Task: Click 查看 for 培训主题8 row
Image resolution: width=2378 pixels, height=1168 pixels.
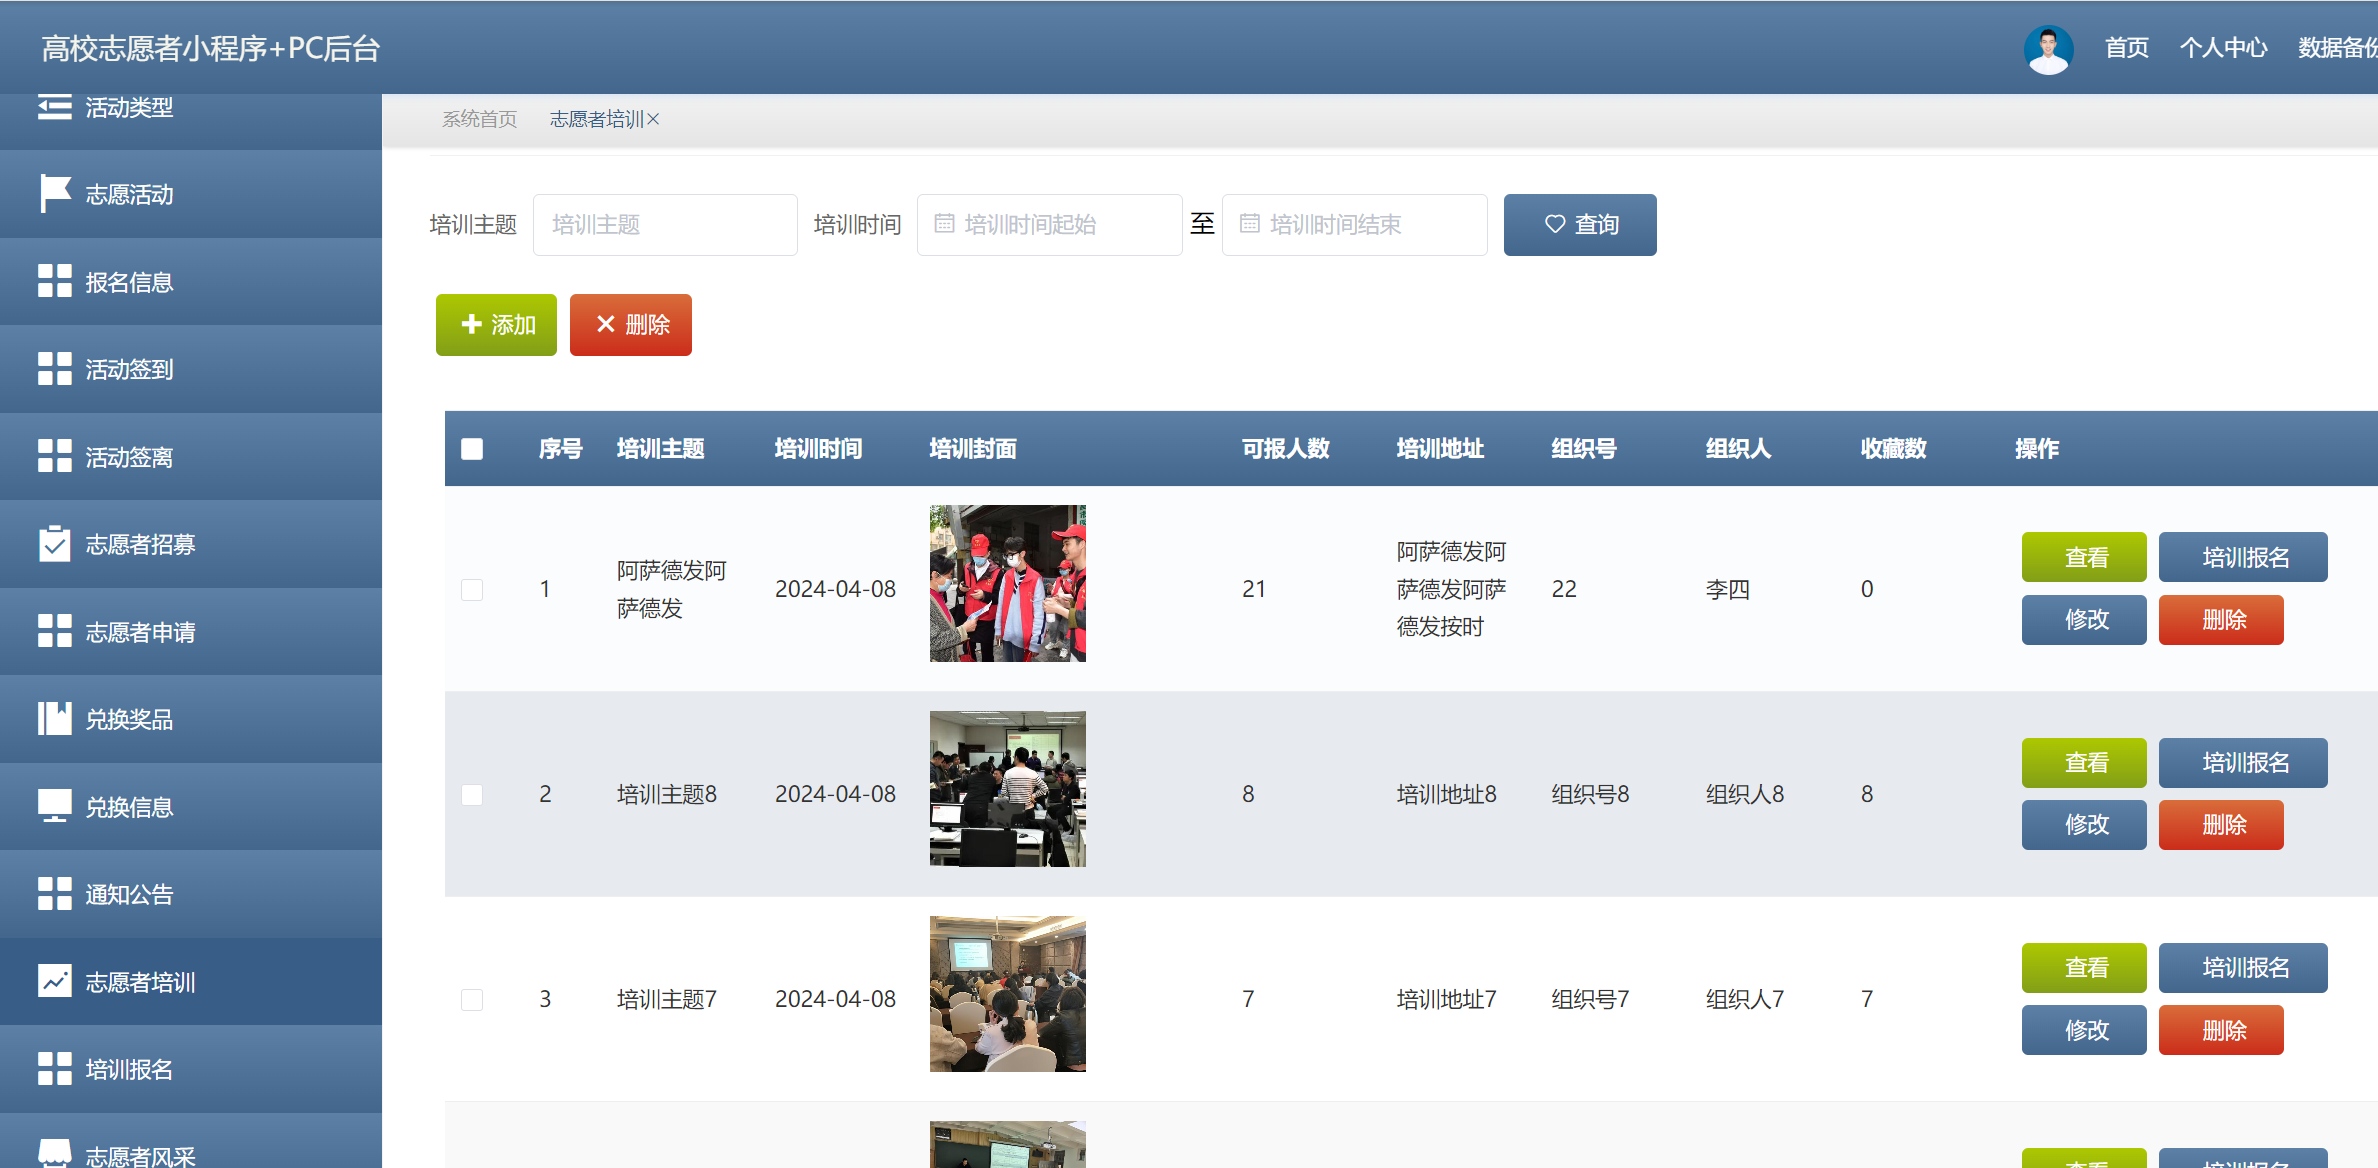Action: 2084,763
